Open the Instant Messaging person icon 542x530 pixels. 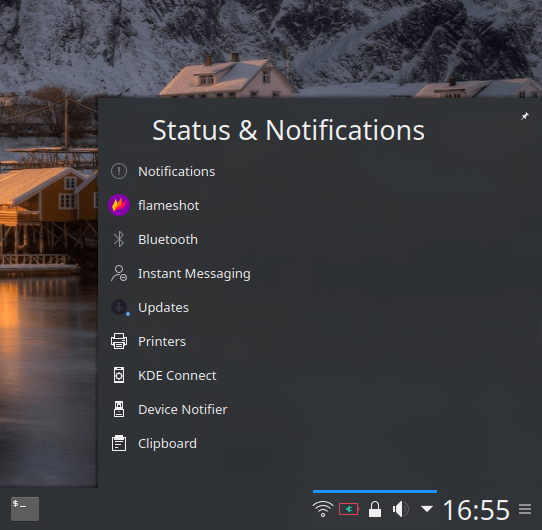[119, 273]
